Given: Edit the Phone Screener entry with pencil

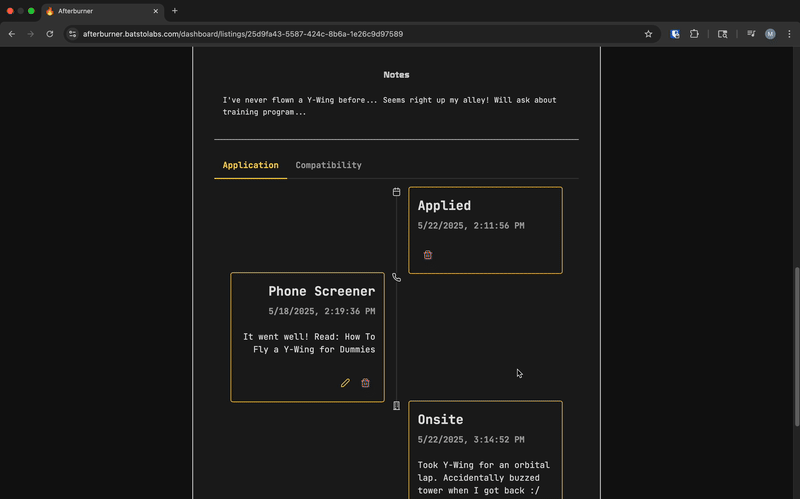Looking at the screenshot, I should coord(345,383).
